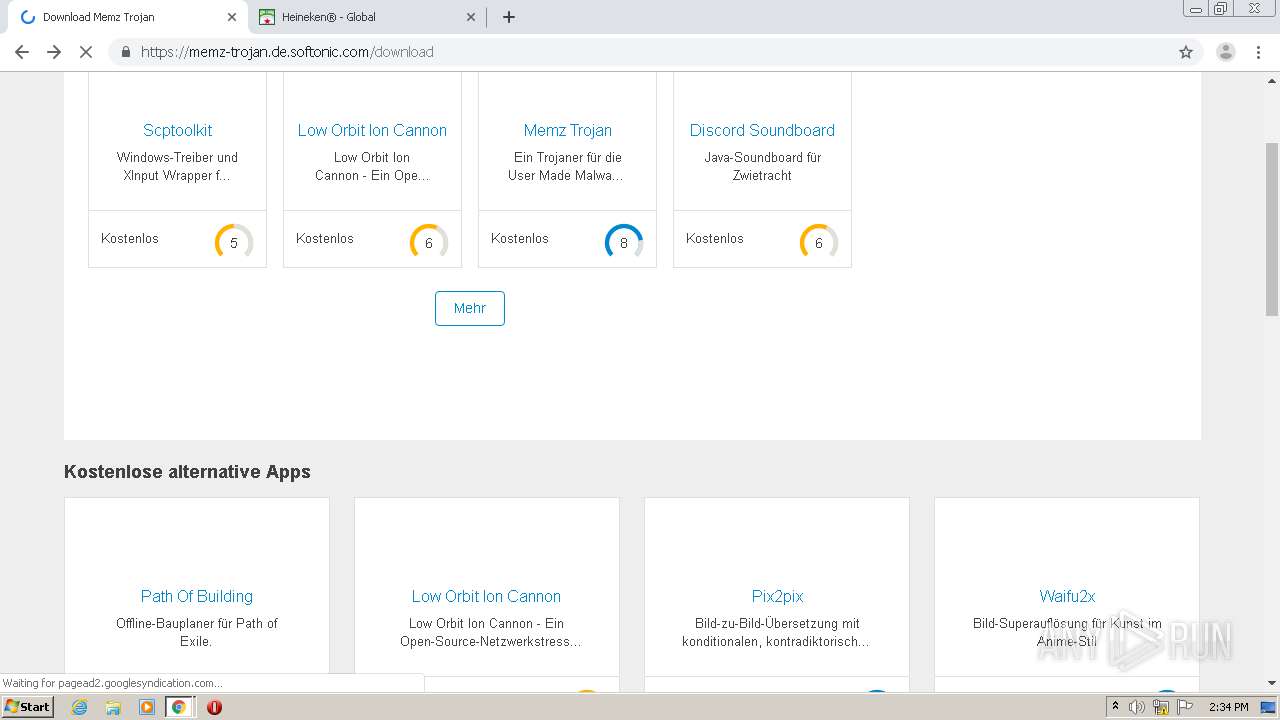Viewport: 1280px width, 720px height.
Task: Click the Offline-Bauplaner für Path of Exile text
Action: pyautogui.click(x=197, y=632)
